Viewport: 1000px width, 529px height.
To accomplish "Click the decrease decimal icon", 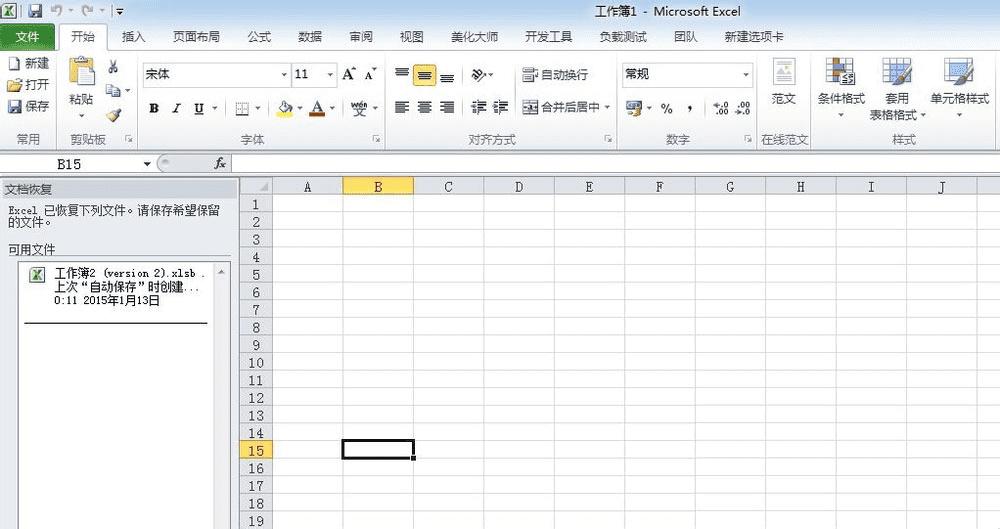I will click(743, 108).
